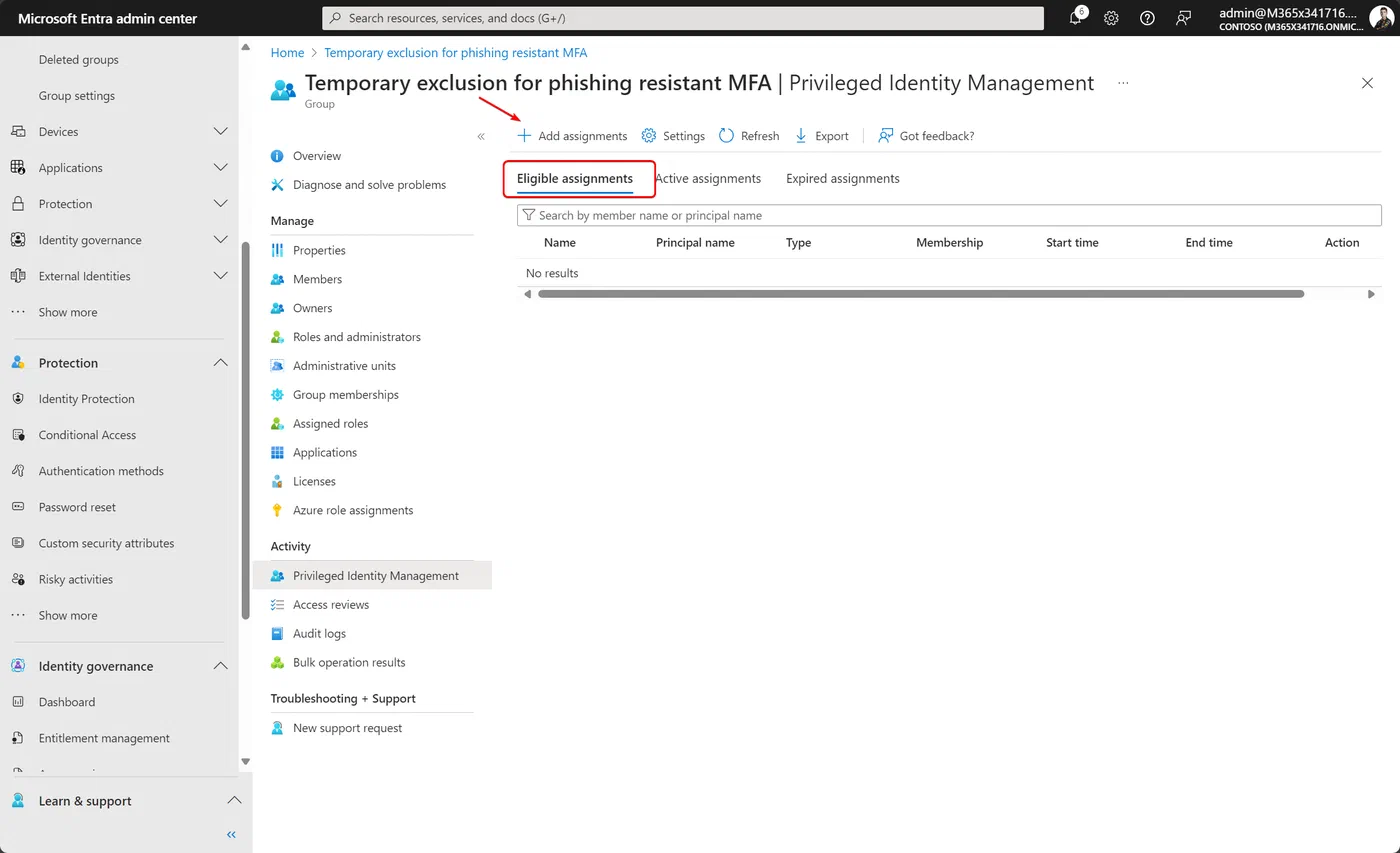This screenshot has height=853, width=1400.
Task: Go to Home breadcrumb link
Action: pos(287,52)
